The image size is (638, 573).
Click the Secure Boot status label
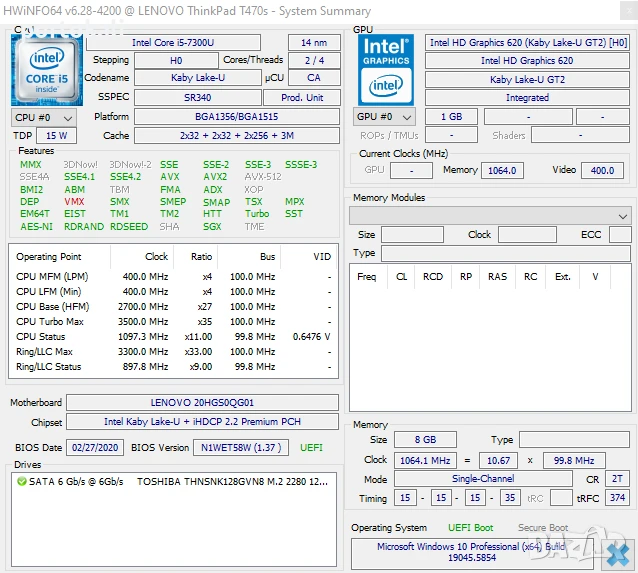pos(542,527)
